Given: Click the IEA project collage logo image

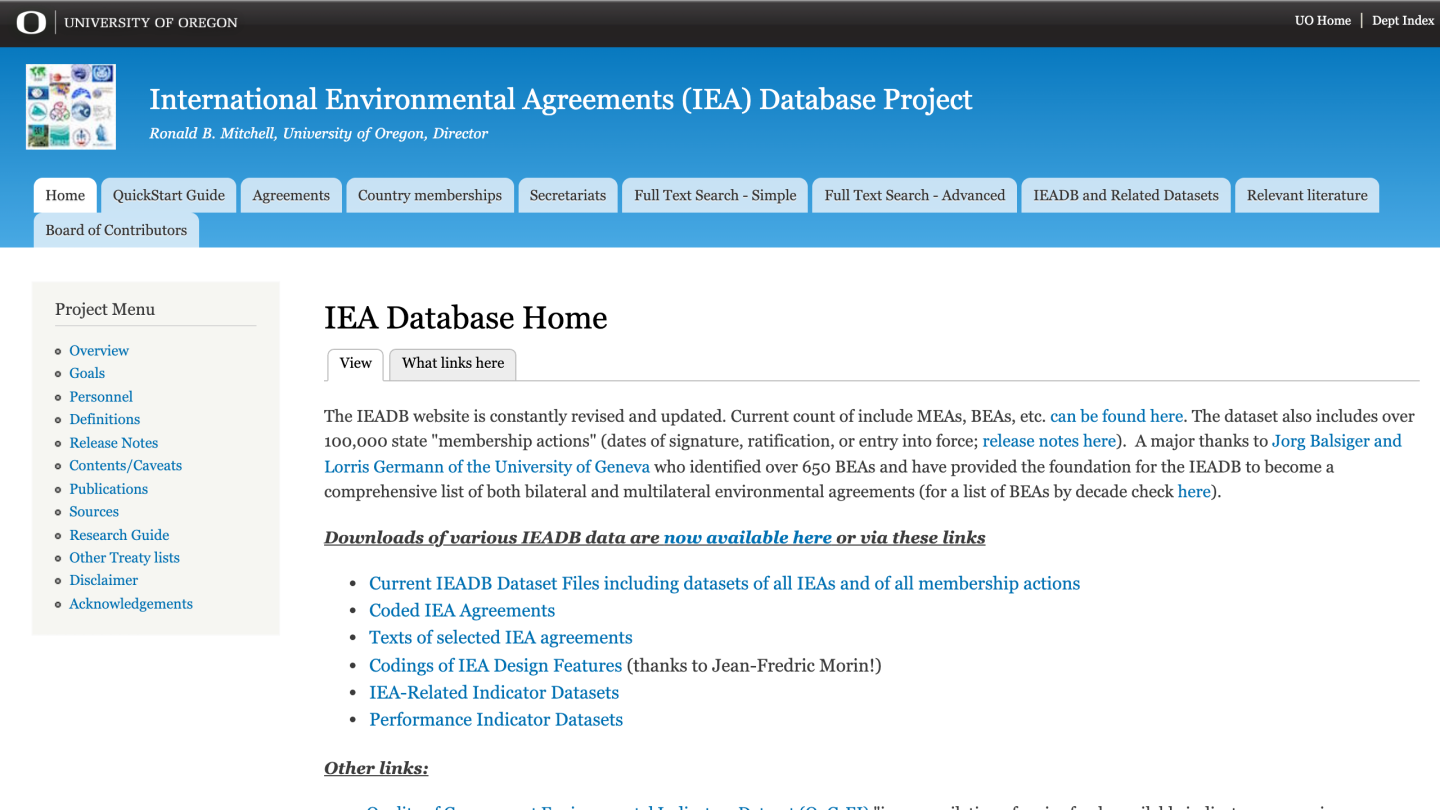Looking at the screenshot, I should pos(71,107).
